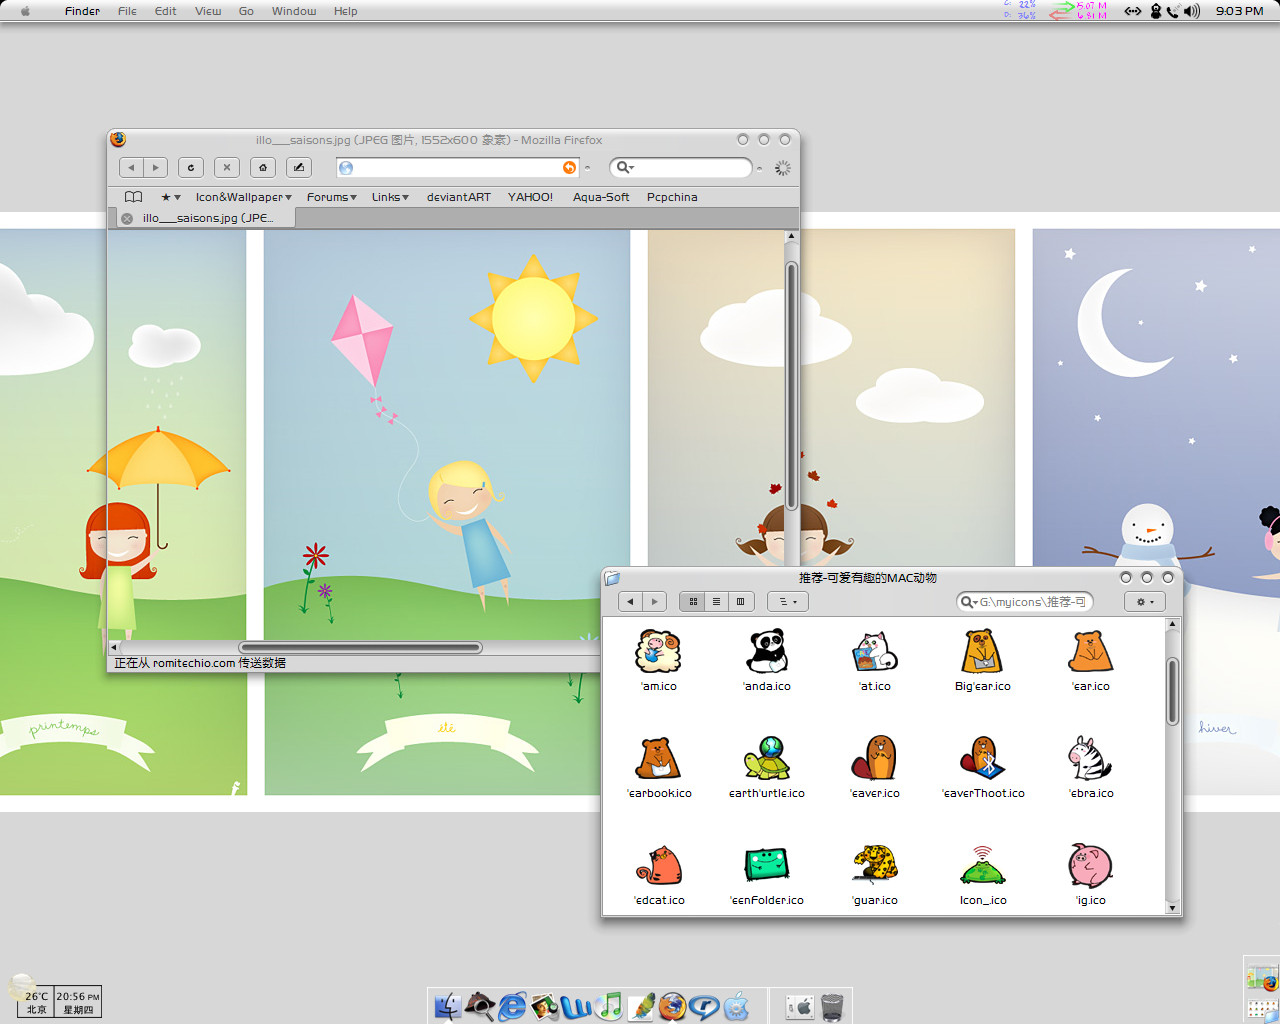Select the 'edcat.ico file

pos(659,875)
